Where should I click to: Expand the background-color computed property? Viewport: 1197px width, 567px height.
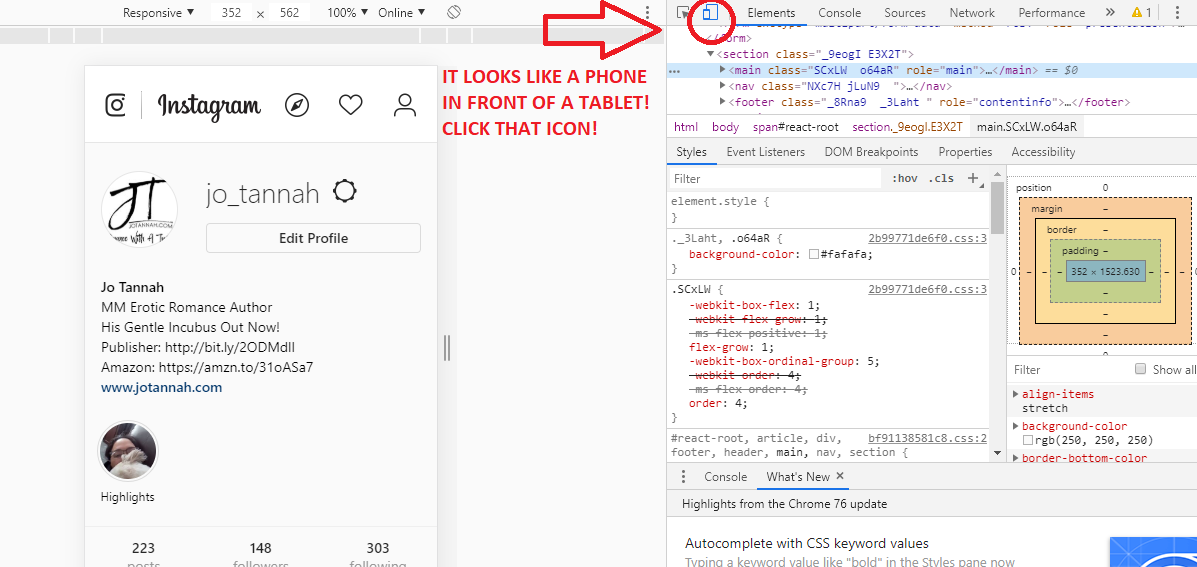coord(1015,426)
